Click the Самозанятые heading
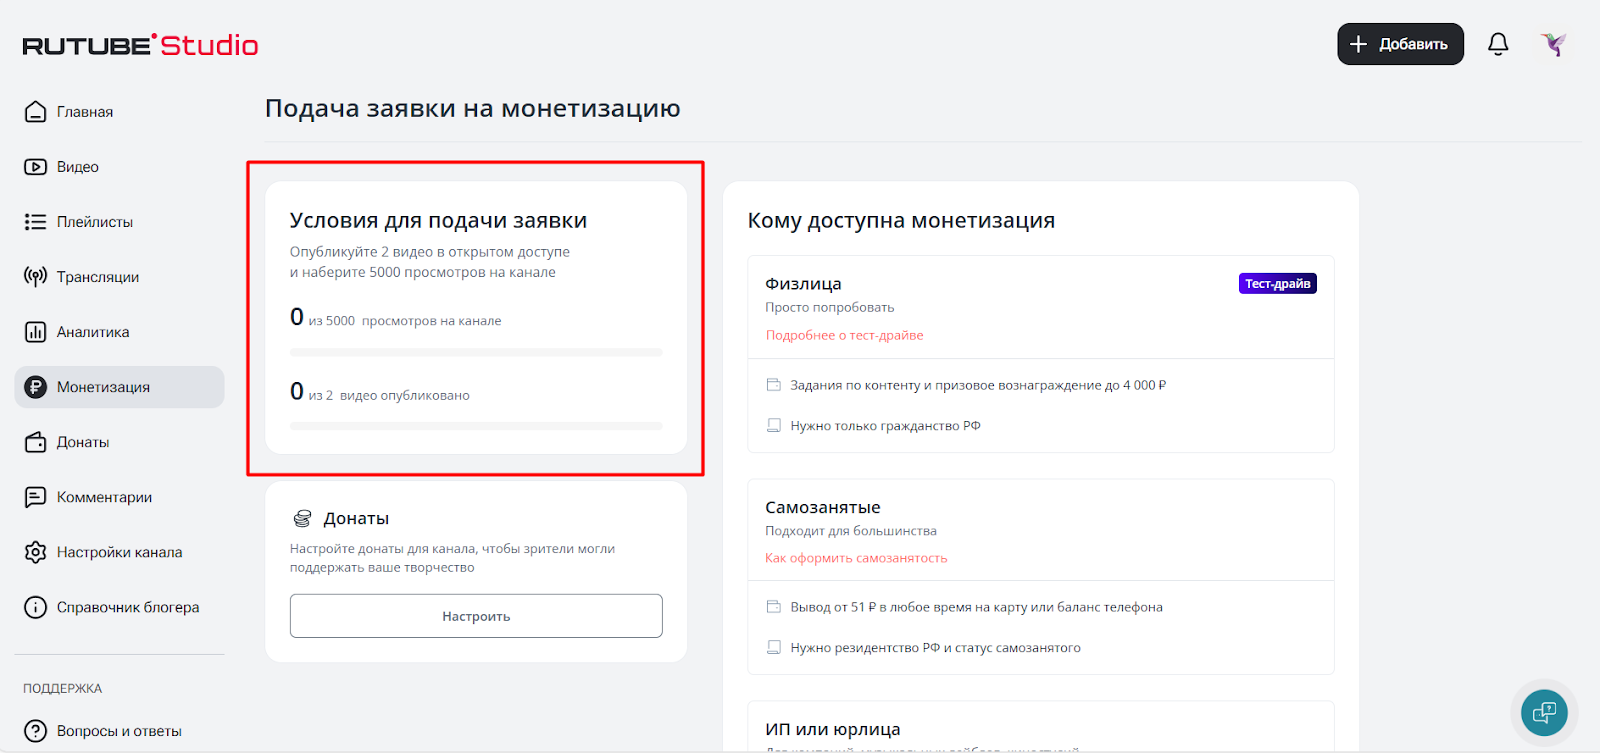 point(822,507)
